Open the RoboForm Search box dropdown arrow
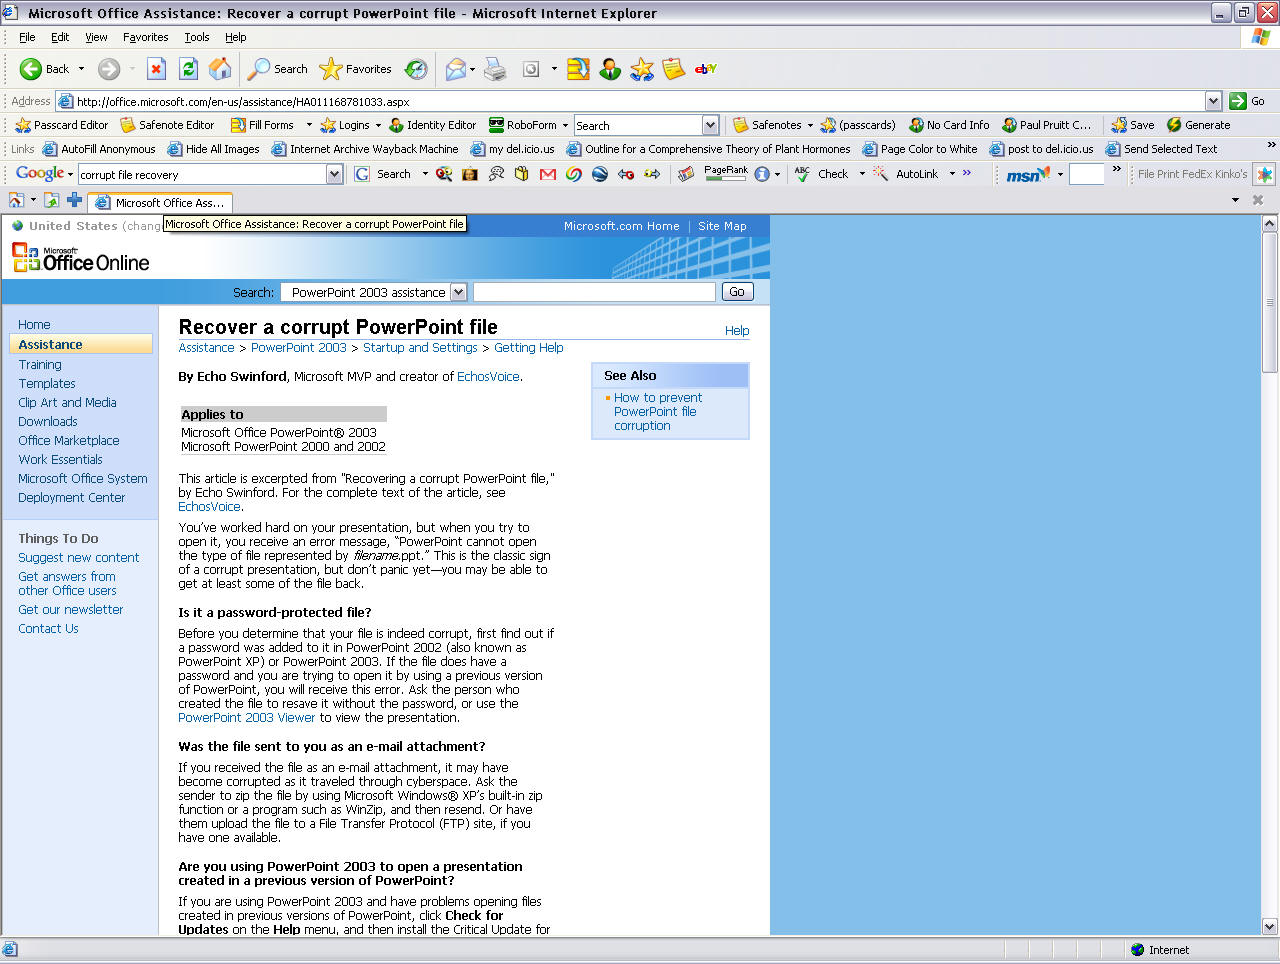This screenshot has width=1280, height=964. (710, 125)
